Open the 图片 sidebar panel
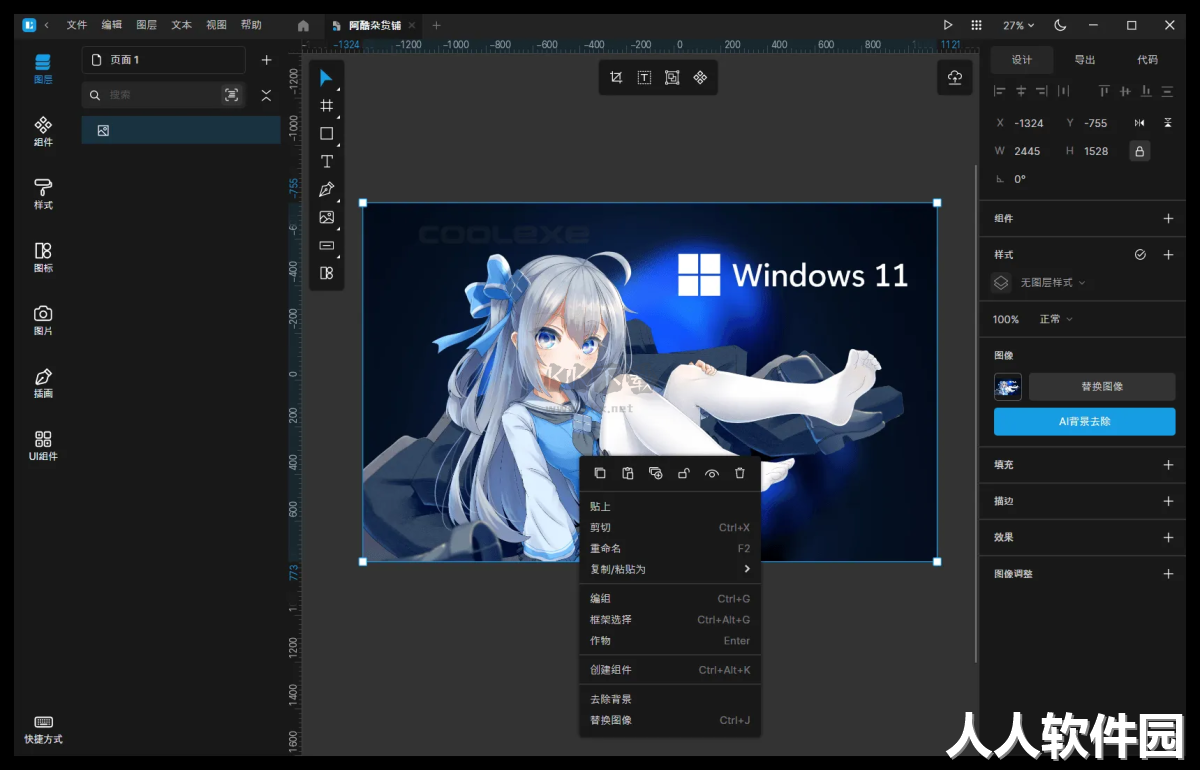 click(x=43, y=320)
